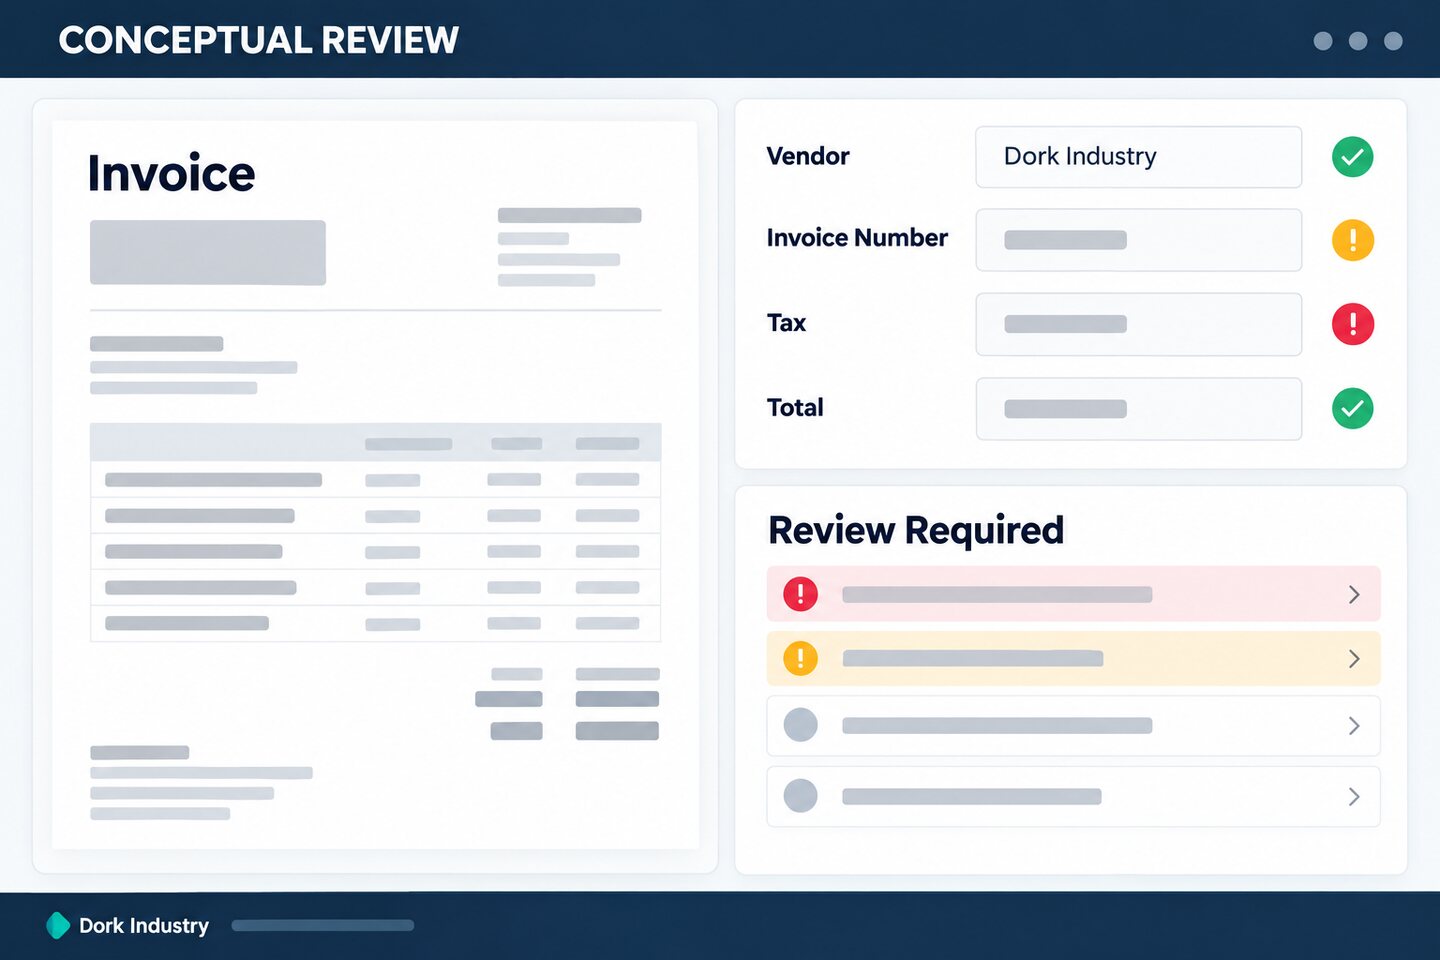1440x960 pixels.
Task: Click the red alert icon in Review Required list
Action: (800, 594)
